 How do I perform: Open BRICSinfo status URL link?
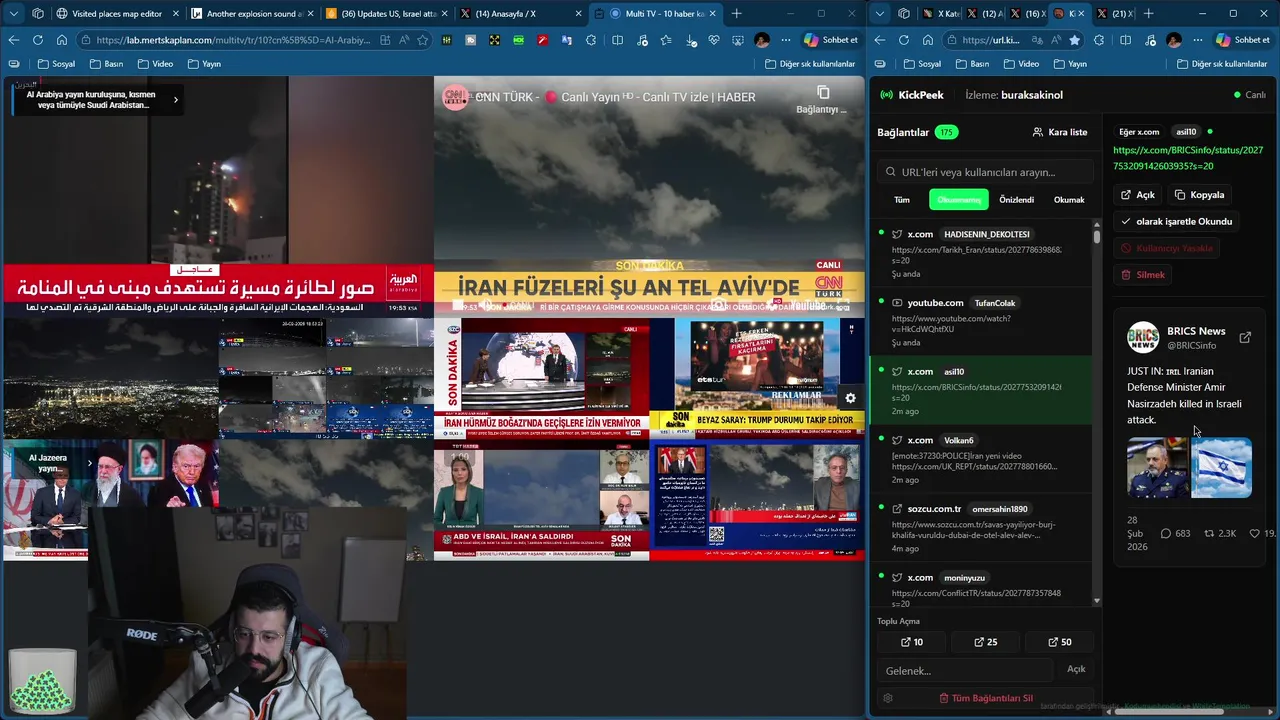1188,158
